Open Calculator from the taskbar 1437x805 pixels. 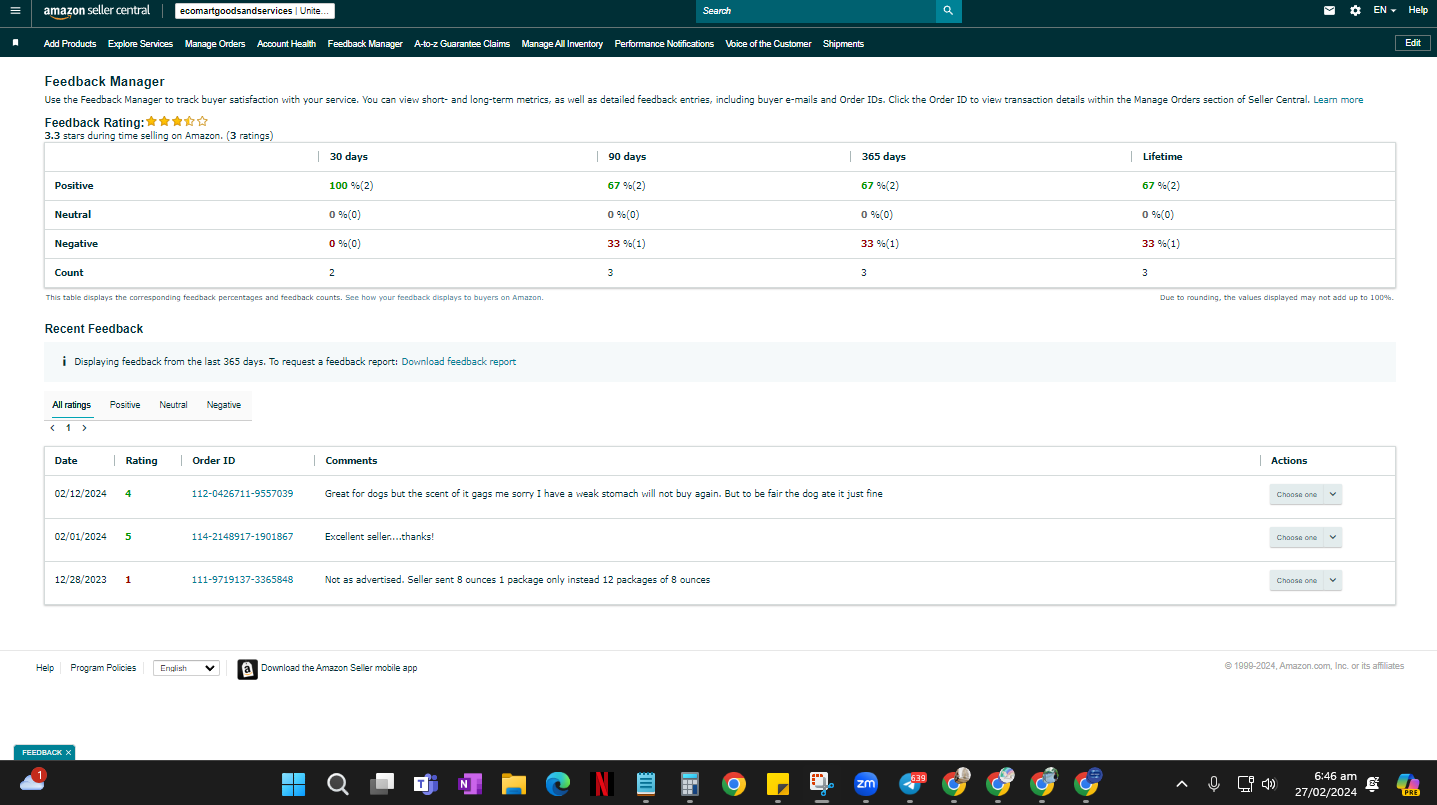689,784
